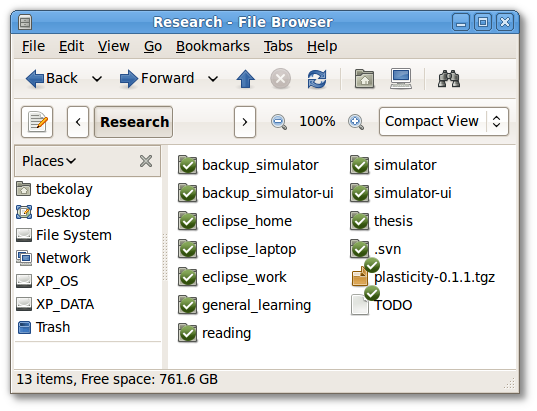Go Back to the previous location
Screen dimensions: 537x411
pyautogui.click(x=52, y=78)
